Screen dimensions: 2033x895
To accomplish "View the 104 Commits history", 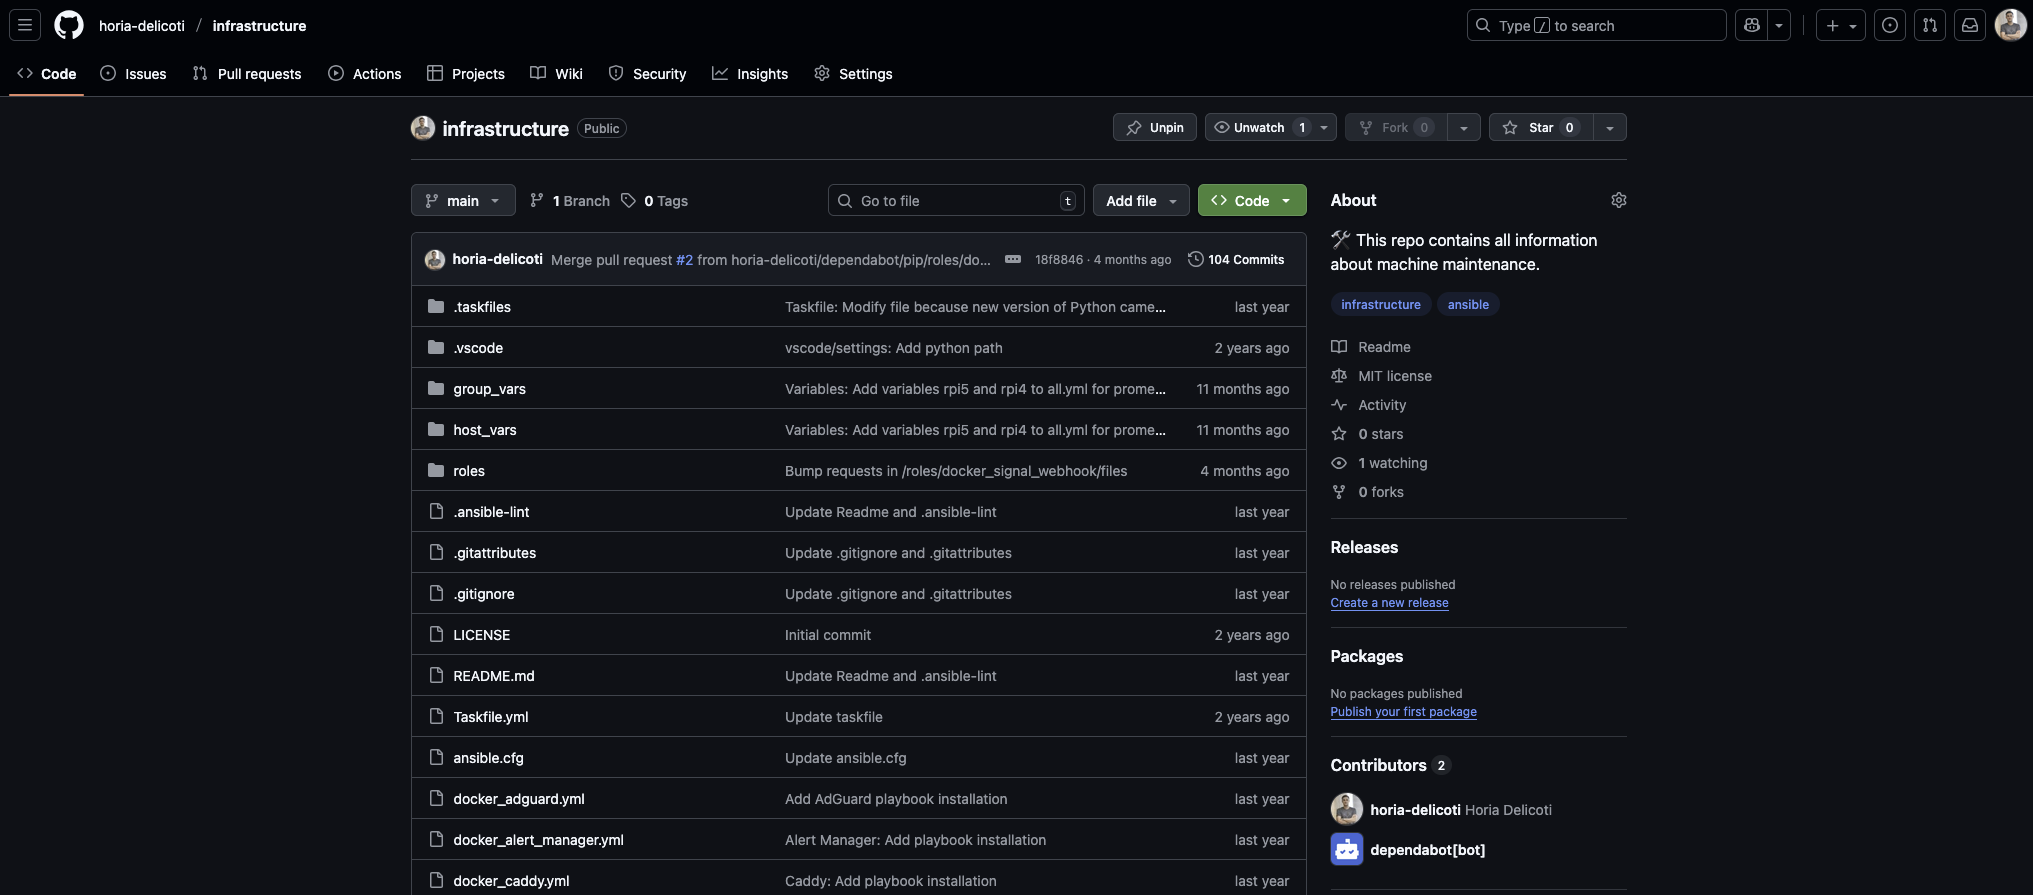I will coord(1236,260).
